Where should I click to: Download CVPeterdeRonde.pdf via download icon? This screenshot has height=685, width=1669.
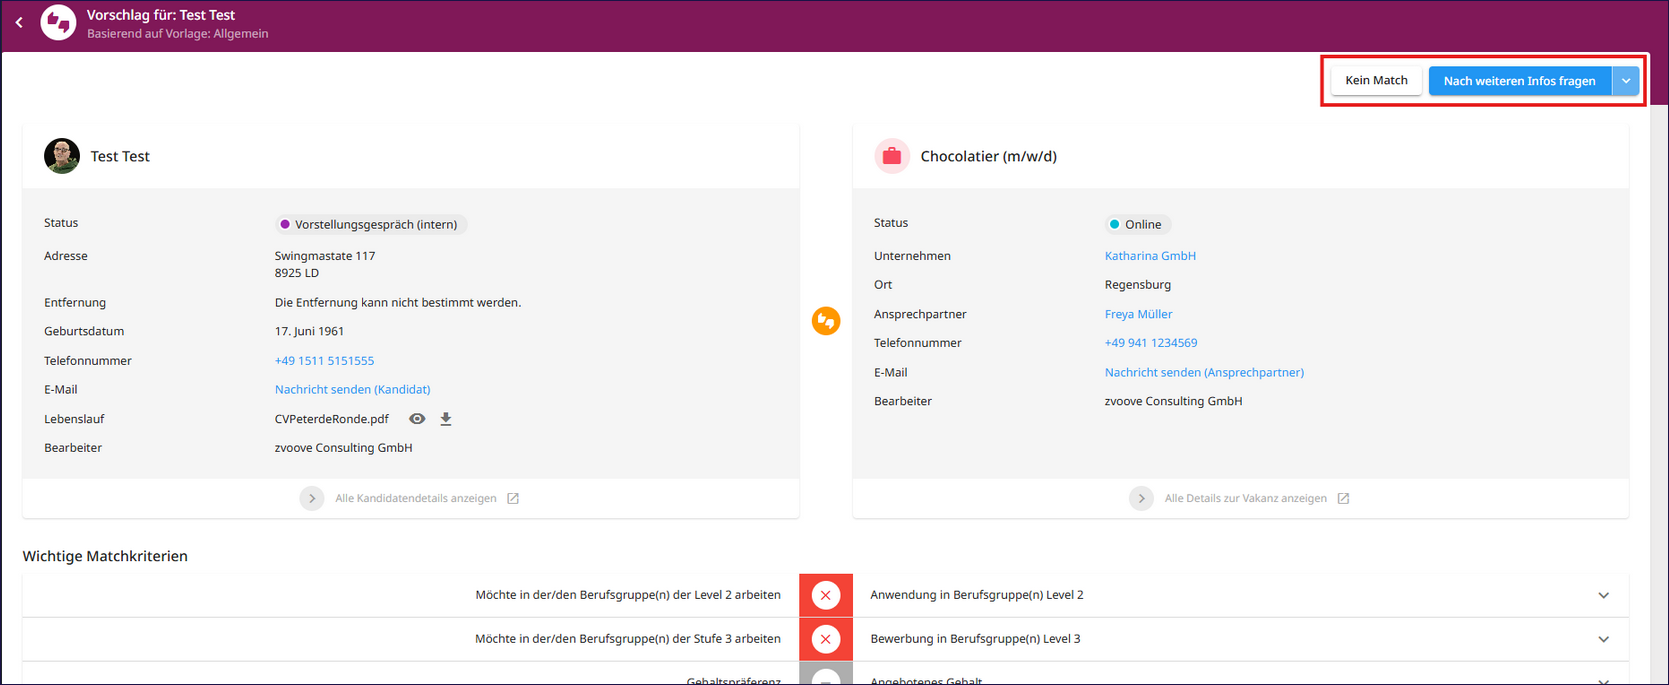446,419
